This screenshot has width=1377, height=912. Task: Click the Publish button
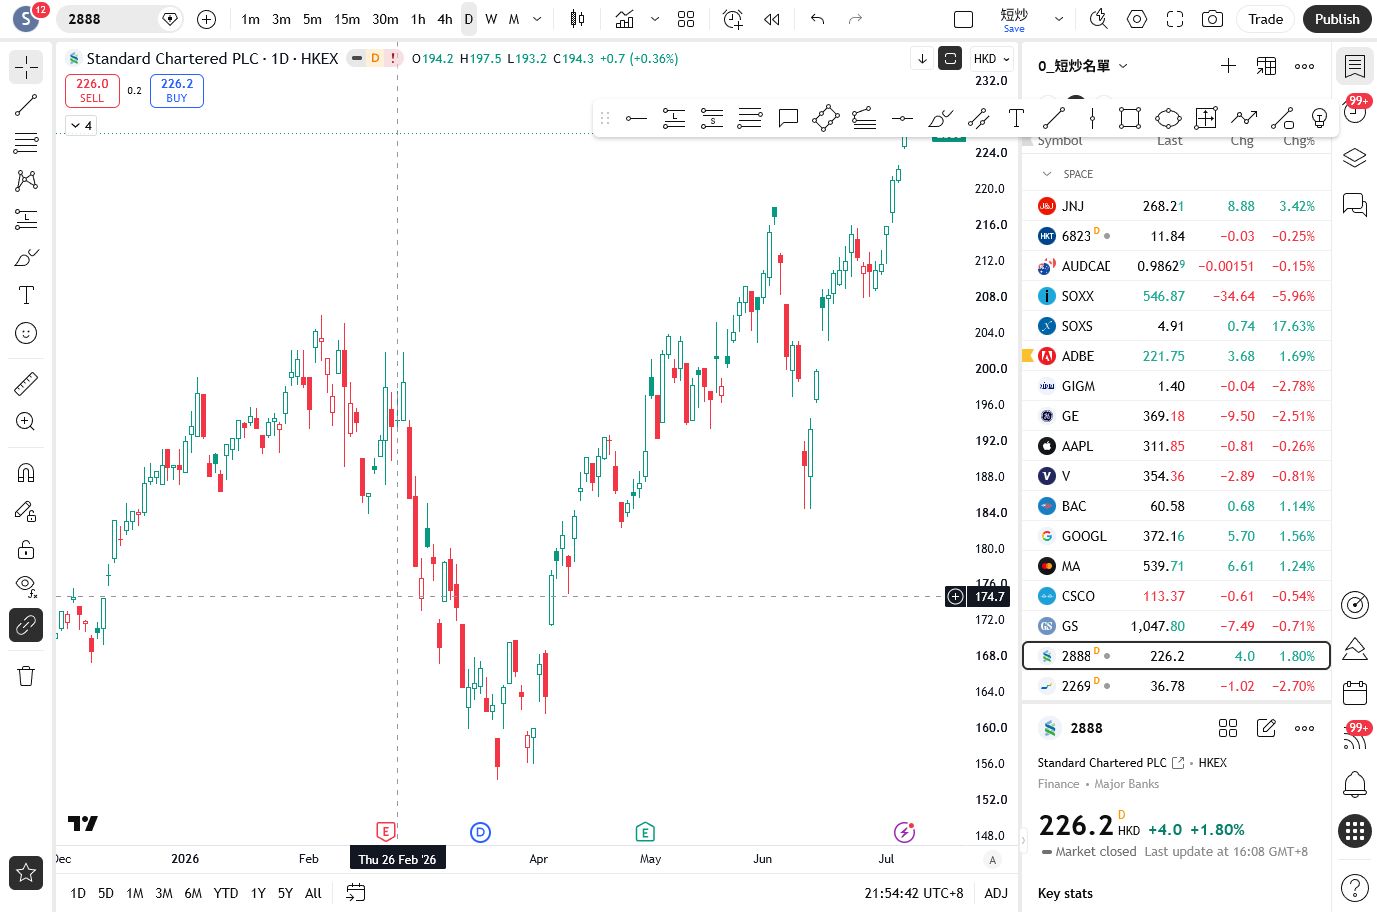(1337, 19)
